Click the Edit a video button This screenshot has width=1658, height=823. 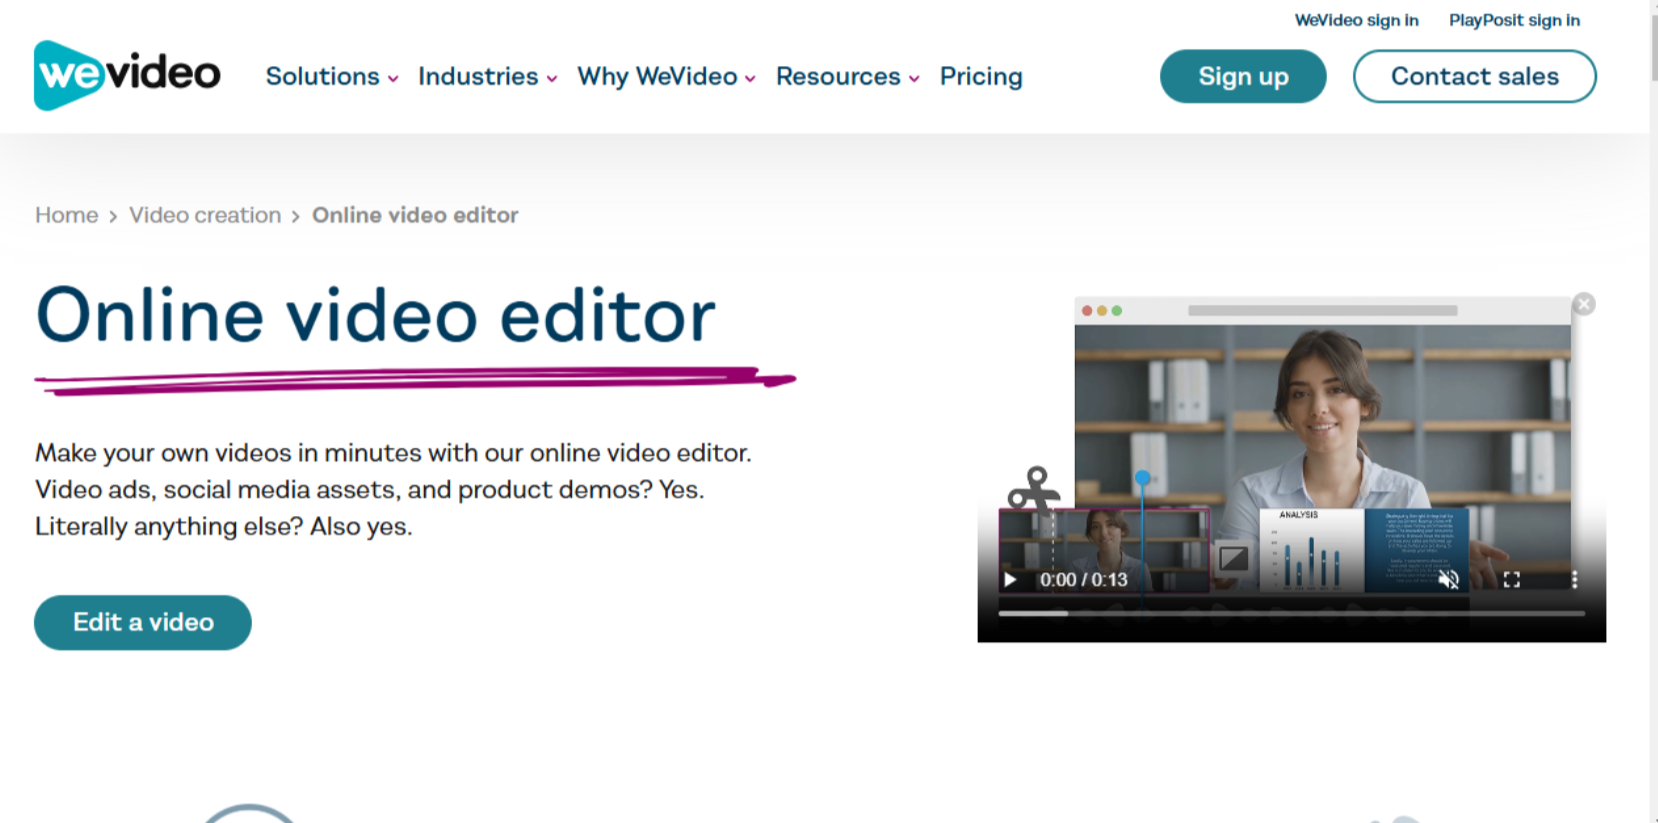(143, 622)
